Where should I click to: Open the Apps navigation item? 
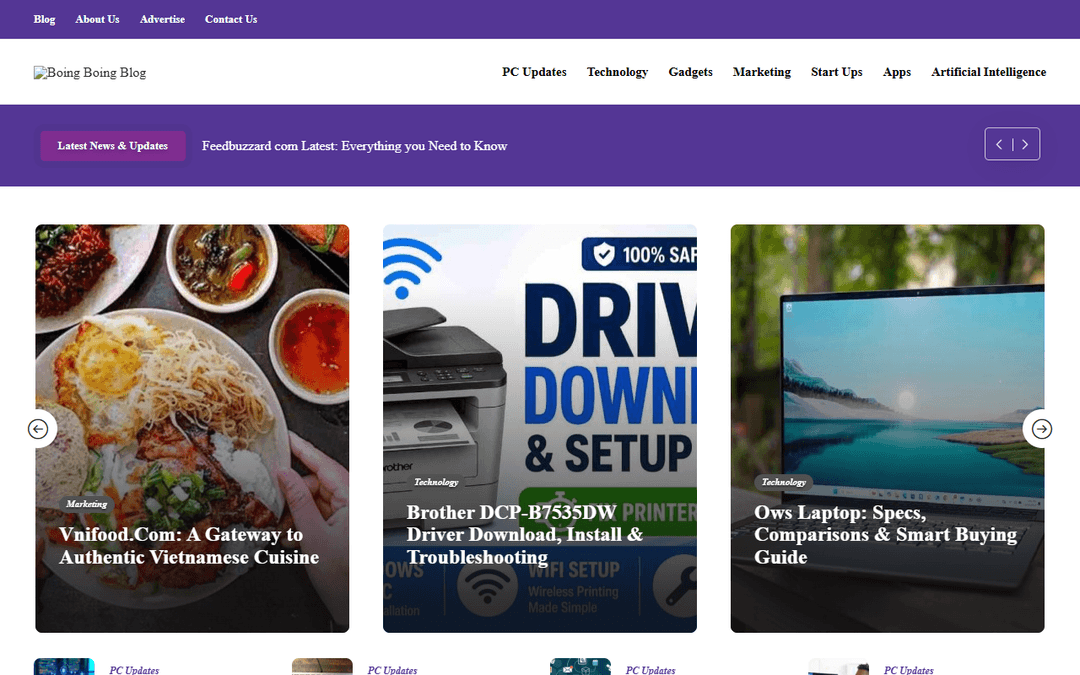pos(897,72)
